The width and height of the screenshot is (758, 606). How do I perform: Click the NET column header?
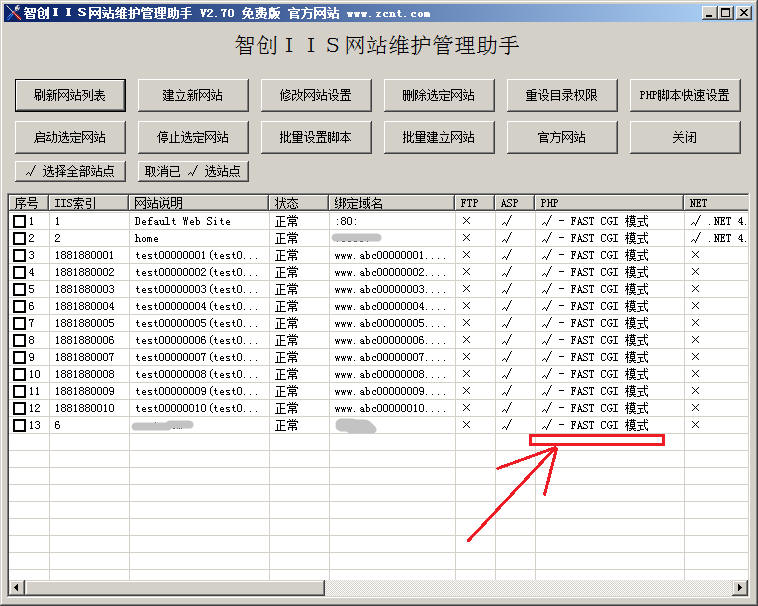coord(716,203)
